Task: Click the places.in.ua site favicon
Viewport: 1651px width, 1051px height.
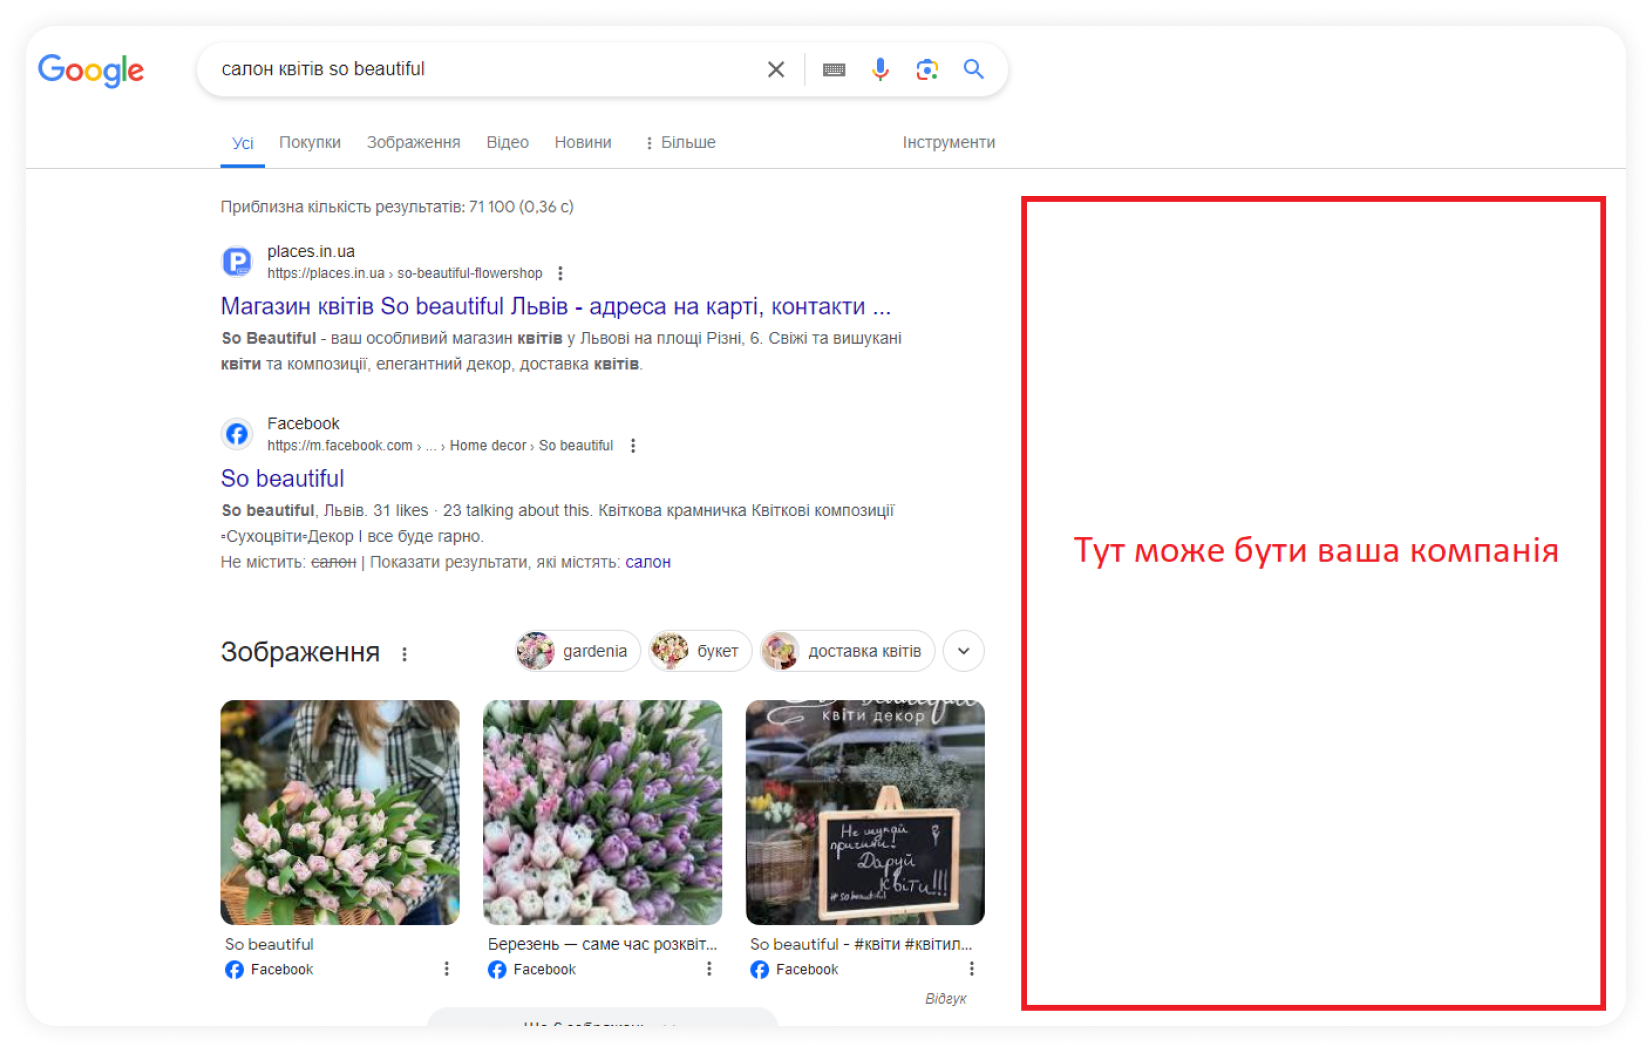Action: point(237,262)
